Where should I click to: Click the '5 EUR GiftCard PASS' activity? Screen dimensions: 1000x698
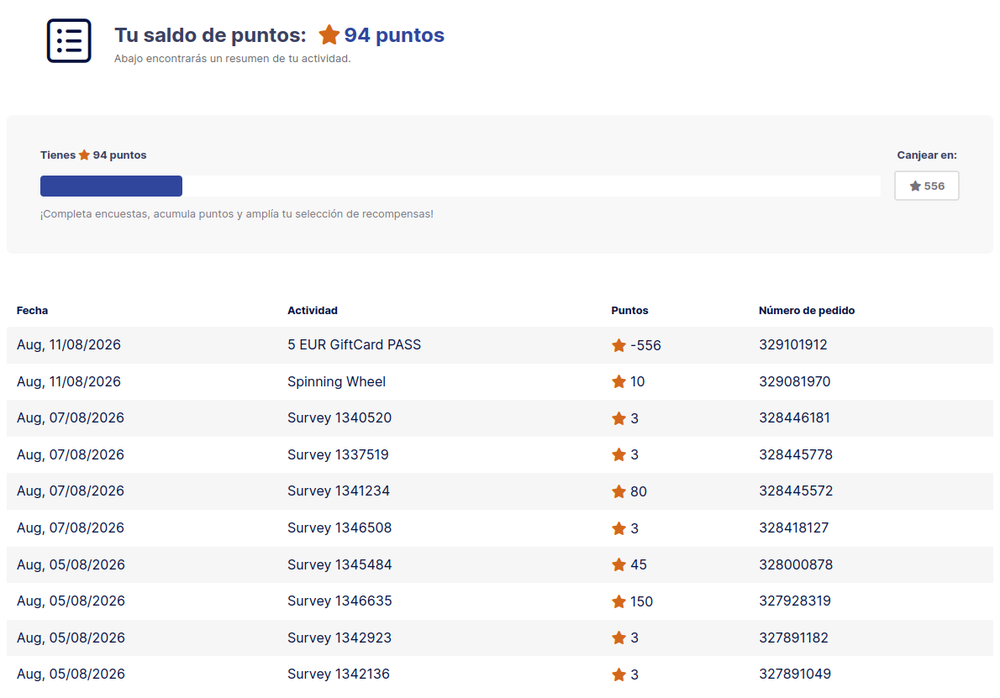(x=354, y=345)
